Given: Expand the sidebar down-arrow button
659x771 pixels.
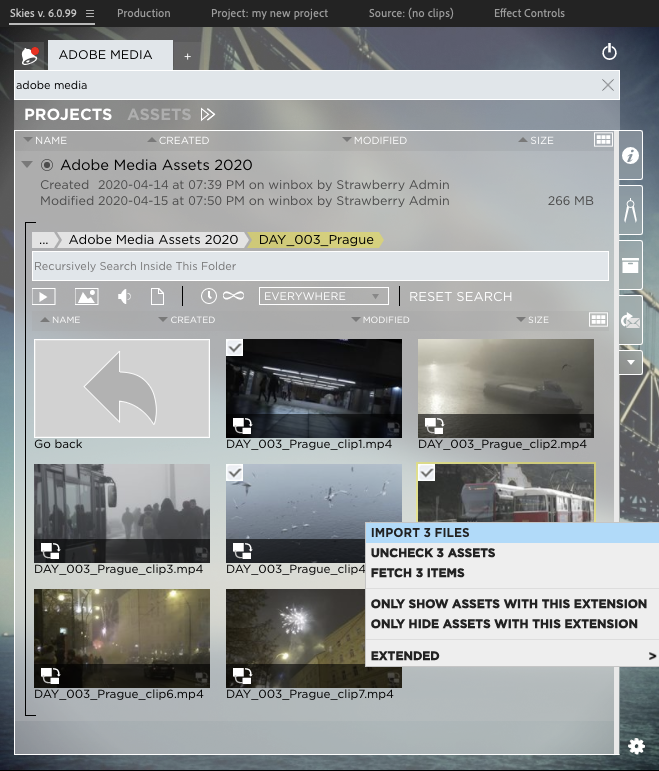Looking at the screenshot, I should pos(630,363).
